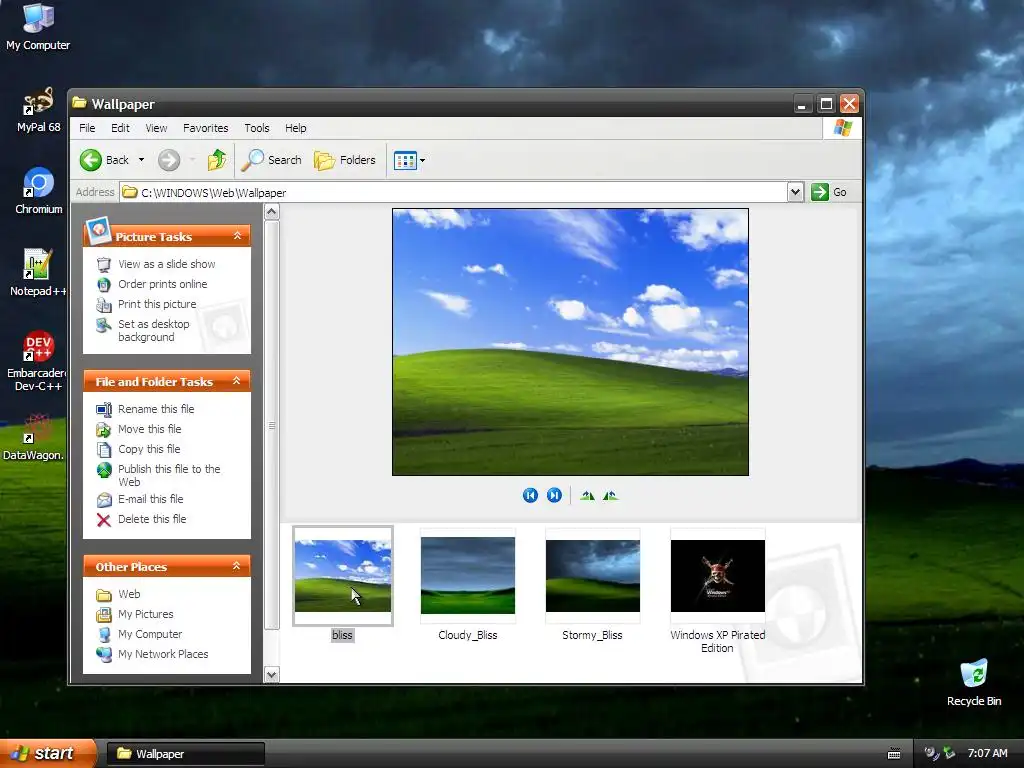Viewport: 1024px width, 768px height.
Task: Show the next image in filmstrip
Action: tap(554, 496)
